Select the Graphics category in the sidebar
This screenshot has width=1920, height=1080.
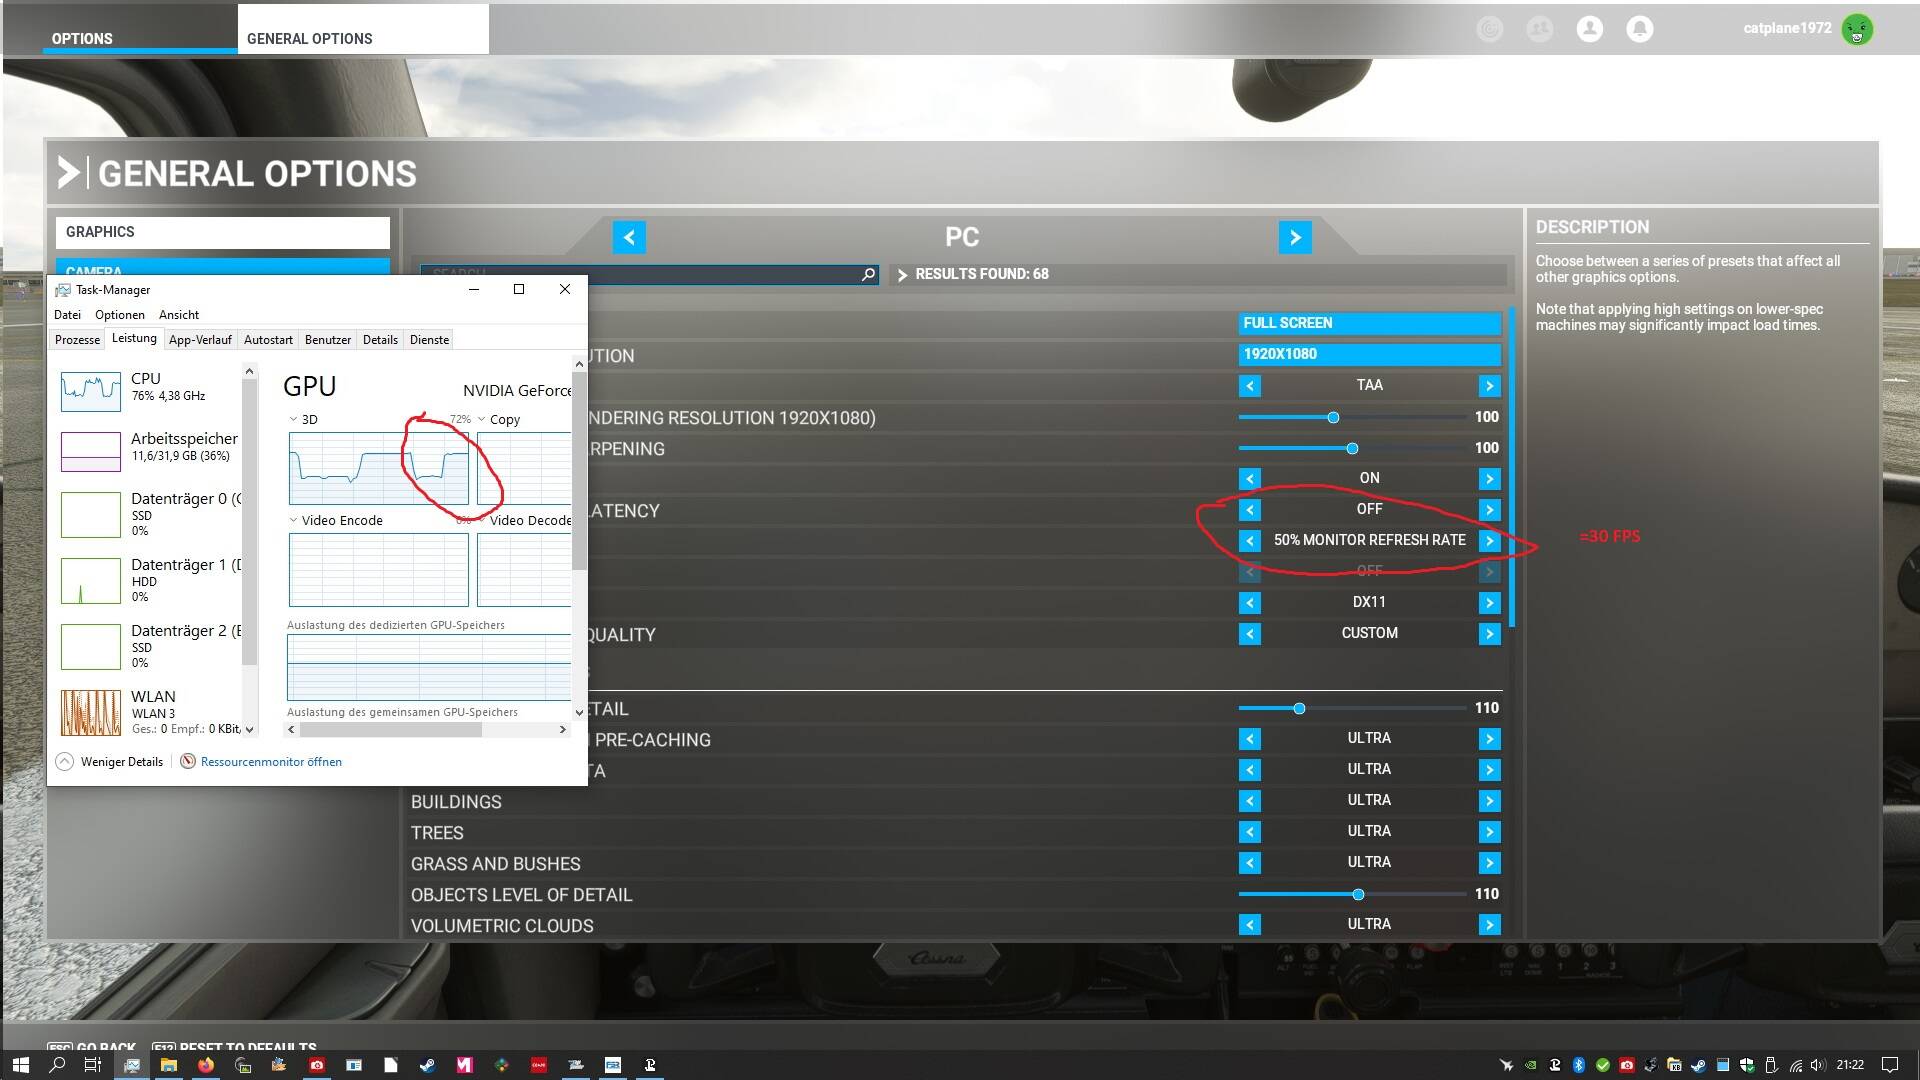(x=222, y=232)
